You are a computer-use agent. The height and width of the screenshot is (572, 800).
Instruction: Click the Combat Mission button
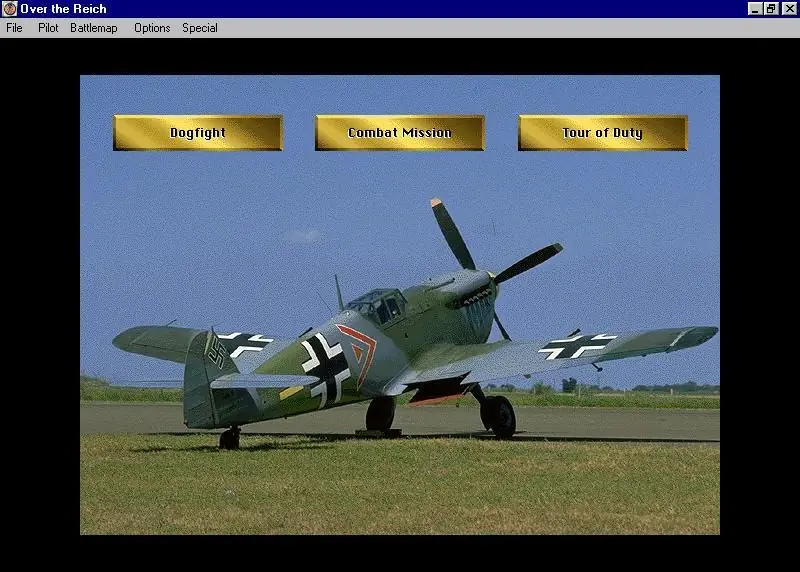click(399, 133)
